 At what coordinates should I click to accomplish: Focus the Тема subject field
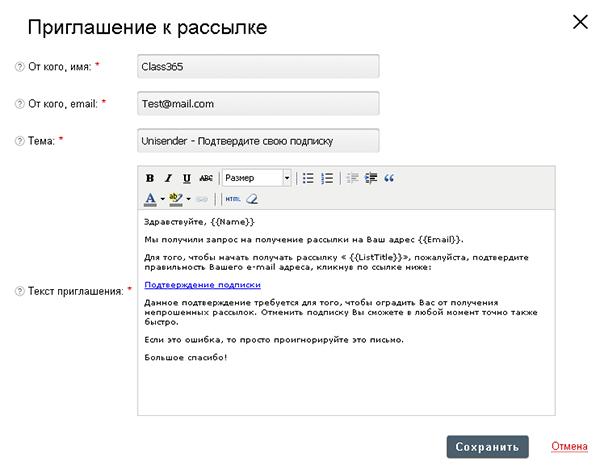coord(258,141)
